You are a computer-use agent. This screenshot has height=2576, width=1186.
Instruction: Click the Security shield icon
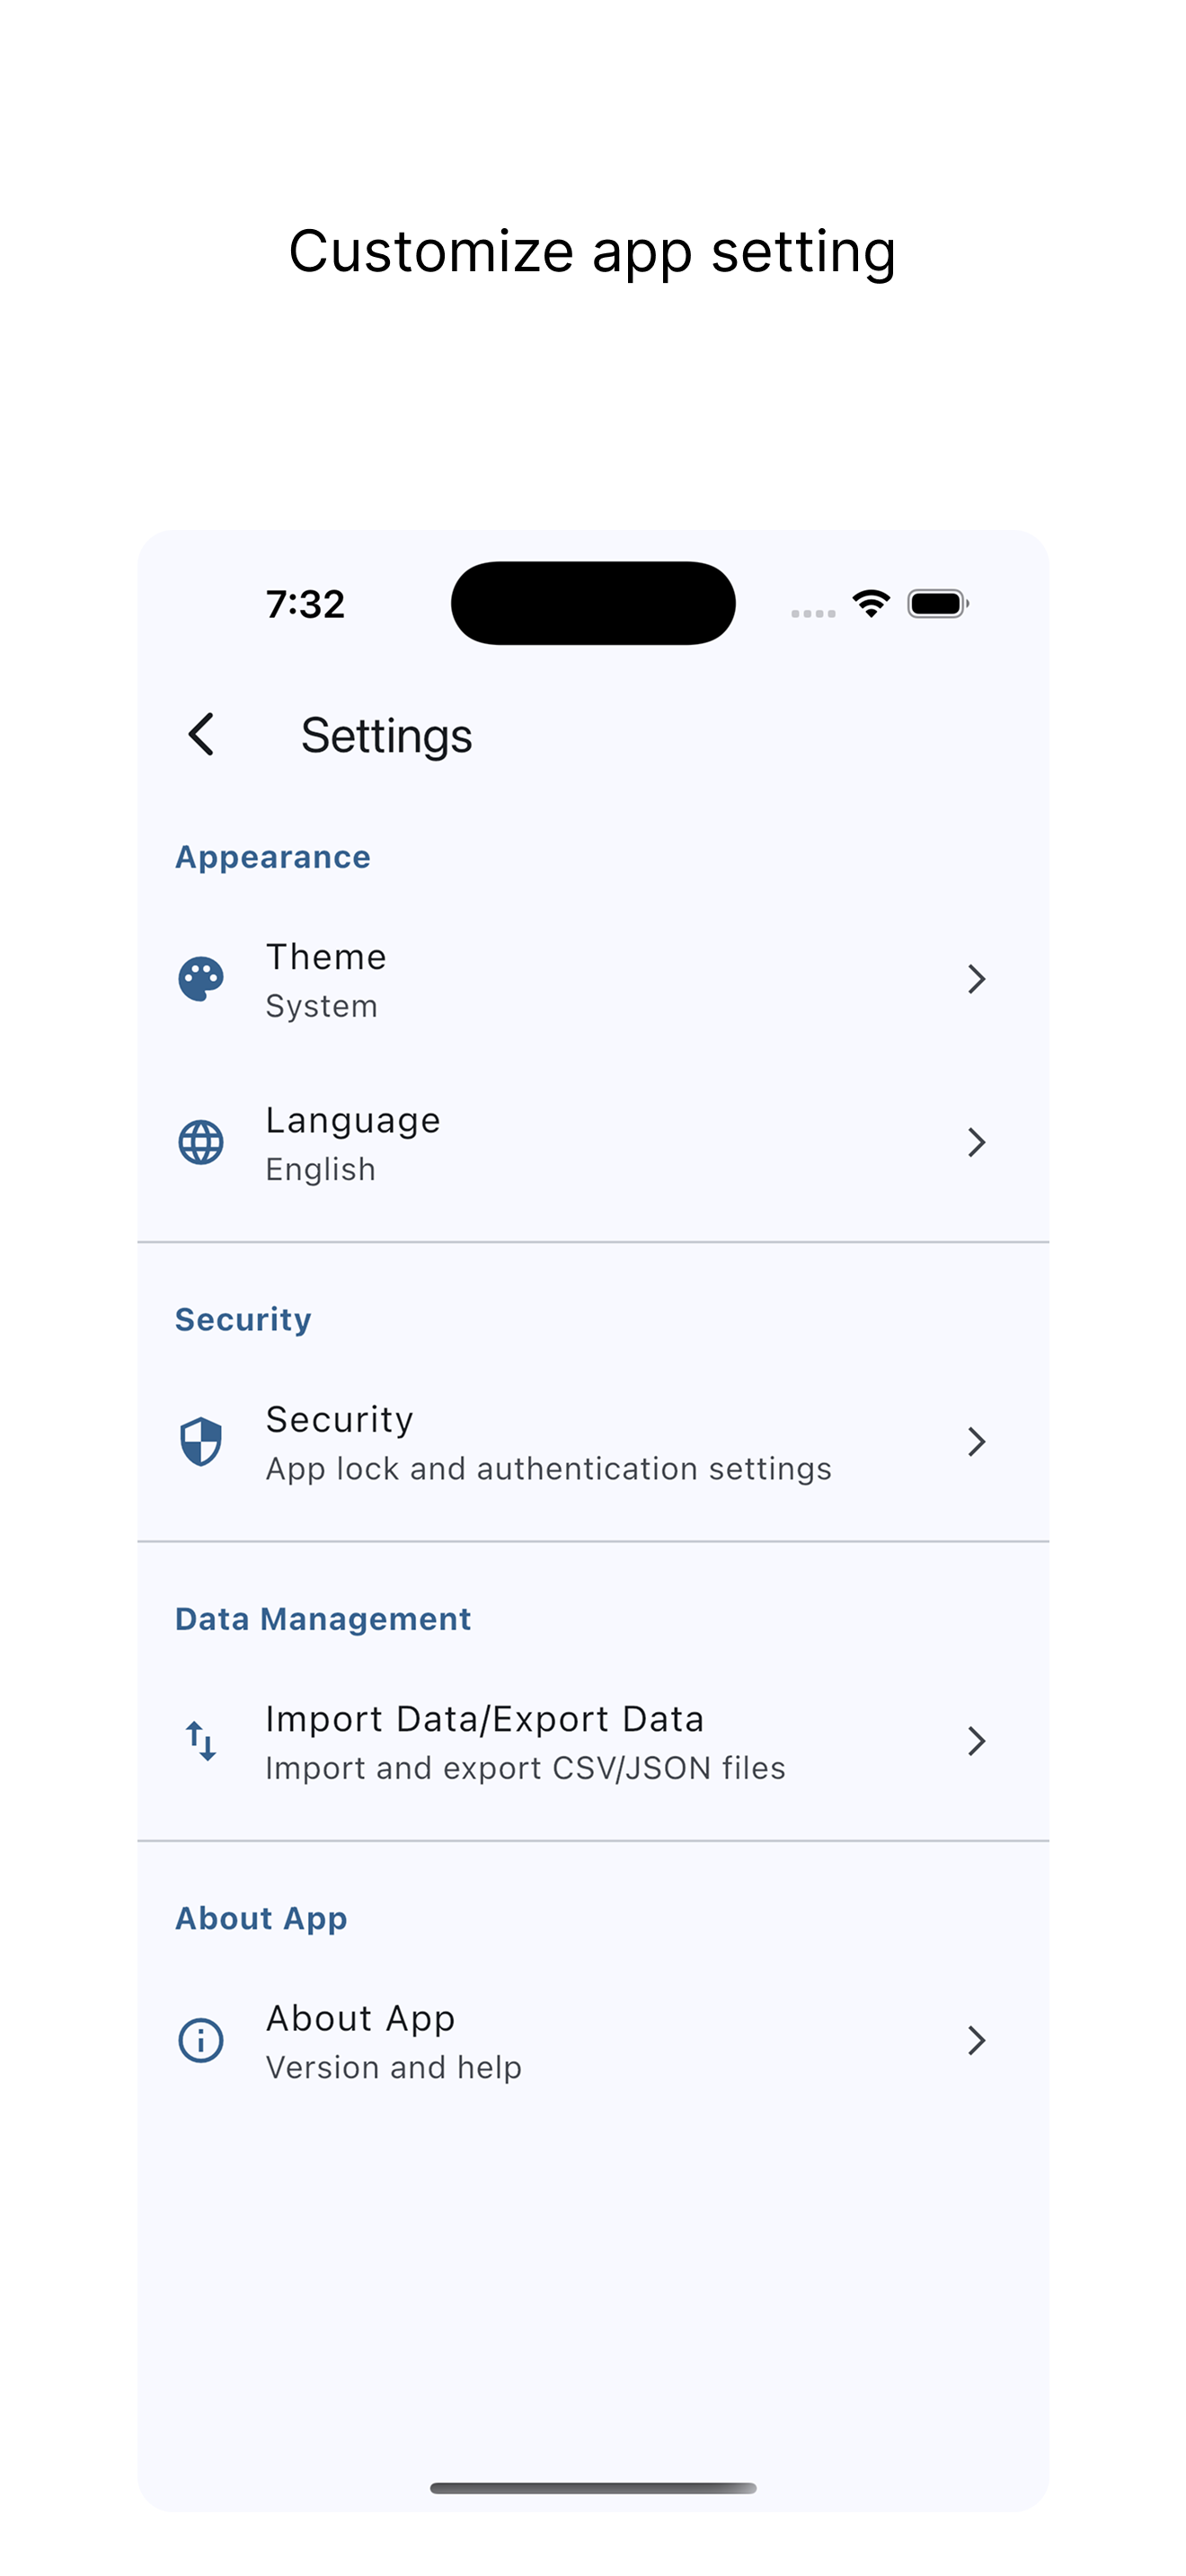201,1441
